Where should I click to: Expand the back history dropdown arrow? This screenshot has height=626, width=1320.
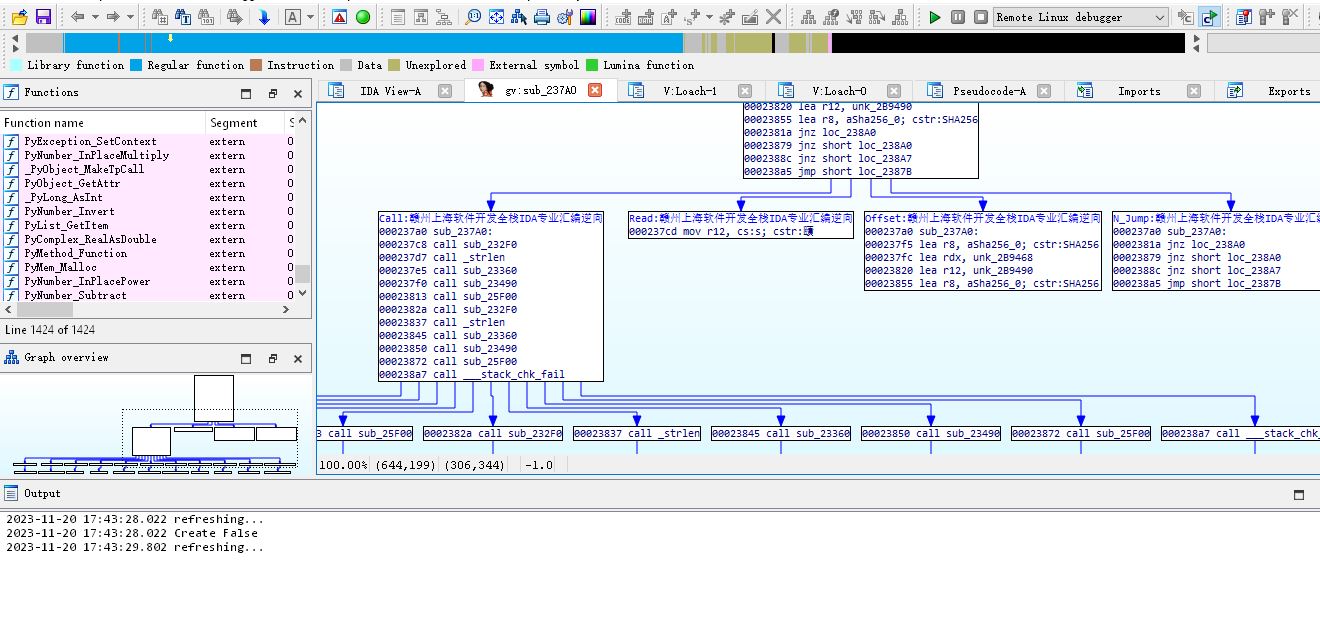coord(94,17)
